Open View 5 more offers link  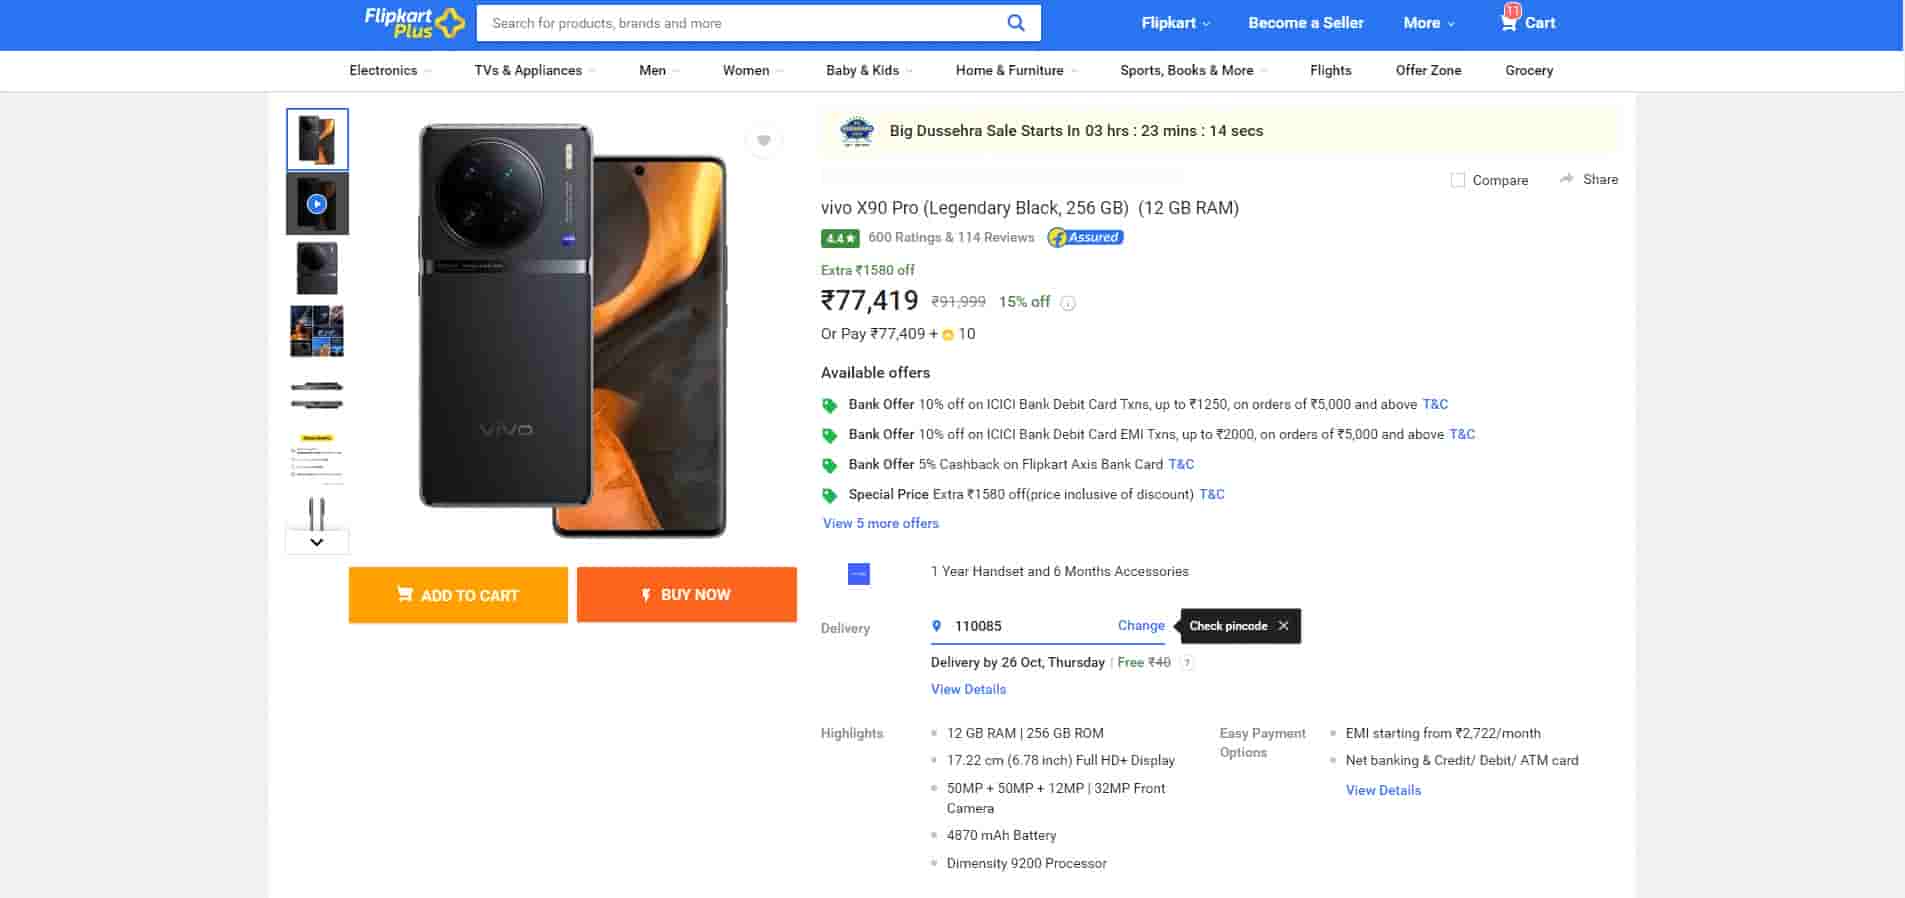click(x=881, y=523)
